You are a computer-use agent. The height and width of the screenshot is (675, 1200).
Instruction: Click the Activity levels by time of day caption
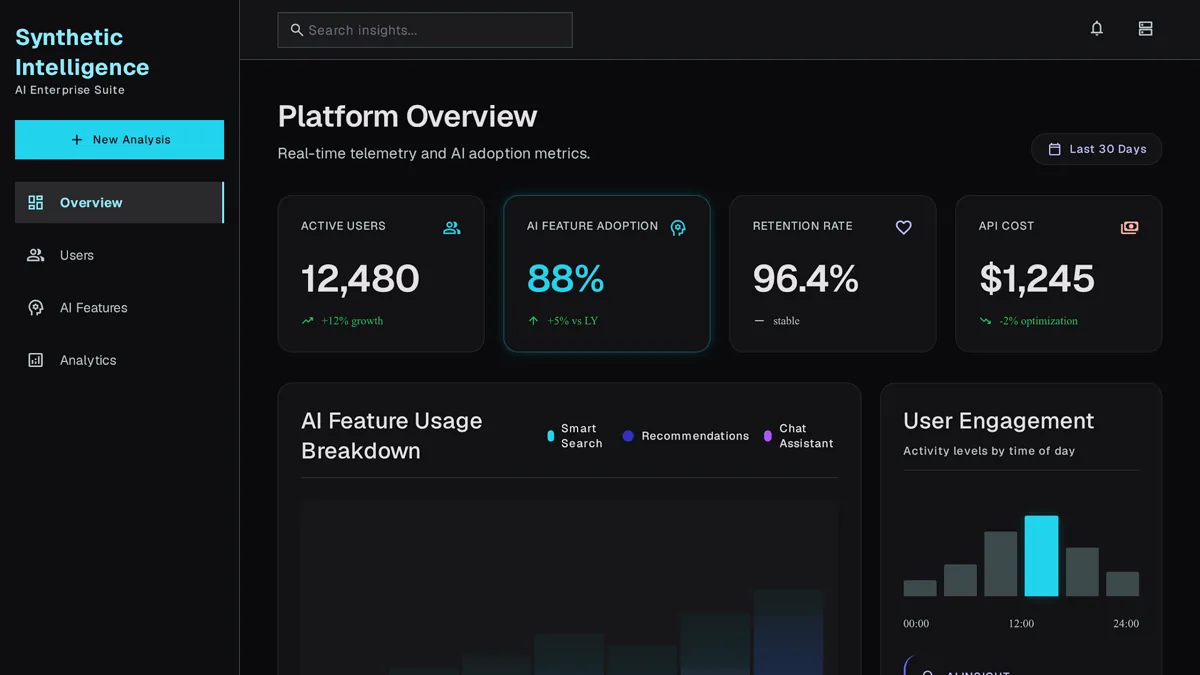click(989, 451)
